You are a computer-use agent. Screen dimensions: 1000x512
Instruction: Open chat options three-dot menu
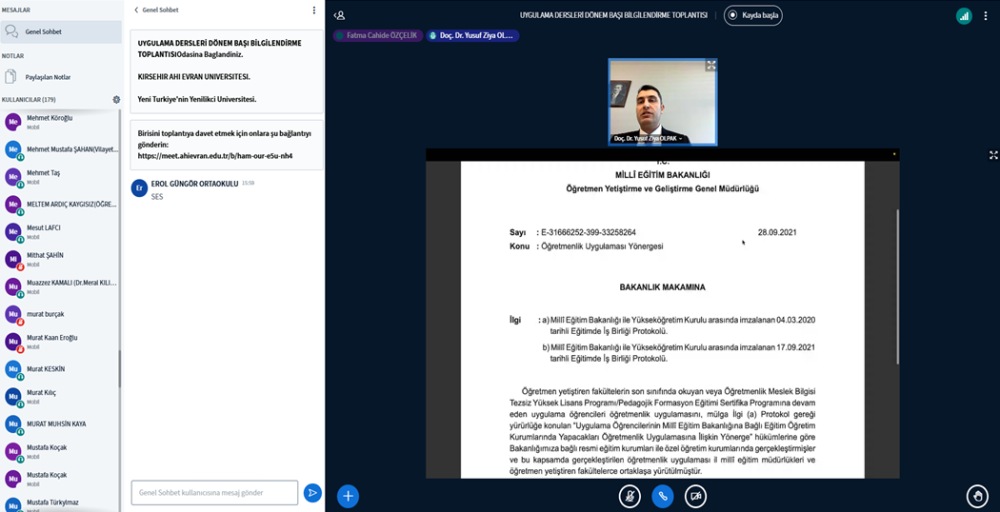(x=314, y=10)
